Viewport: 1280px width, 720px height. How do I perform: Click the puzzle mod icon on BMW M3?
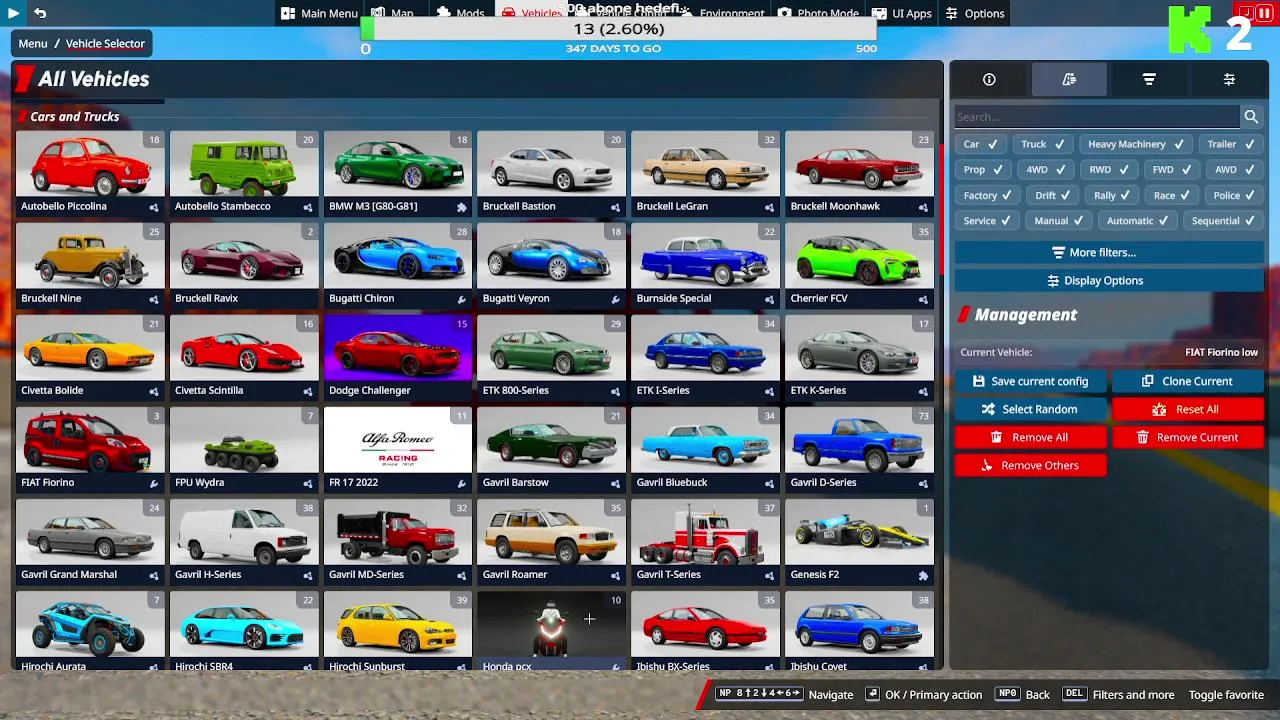point(461,207)
